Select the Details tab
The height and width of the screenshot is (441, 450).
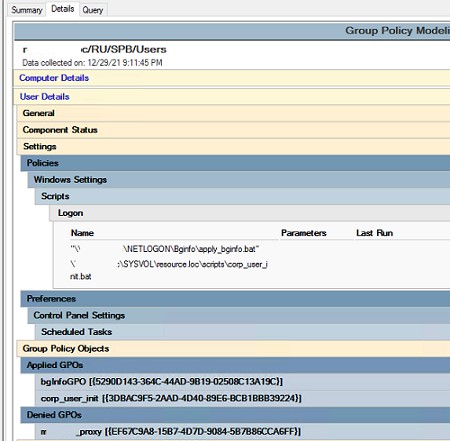63,9
